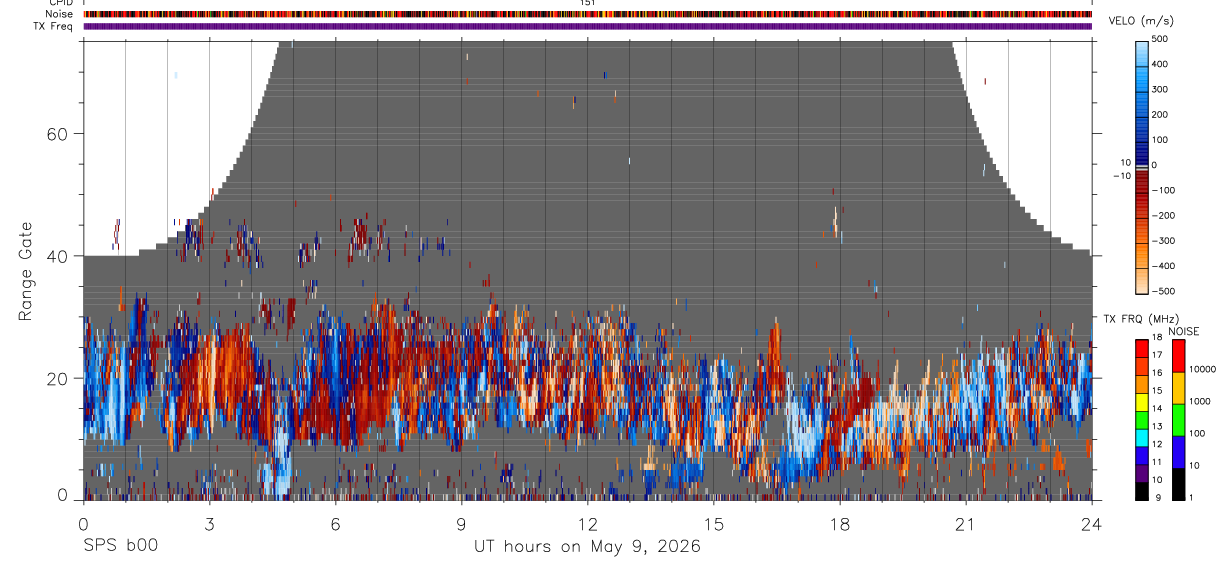Click the '3' UT hour tick label
Screen dimensions: 1228x567
click(x=209, y=523)
